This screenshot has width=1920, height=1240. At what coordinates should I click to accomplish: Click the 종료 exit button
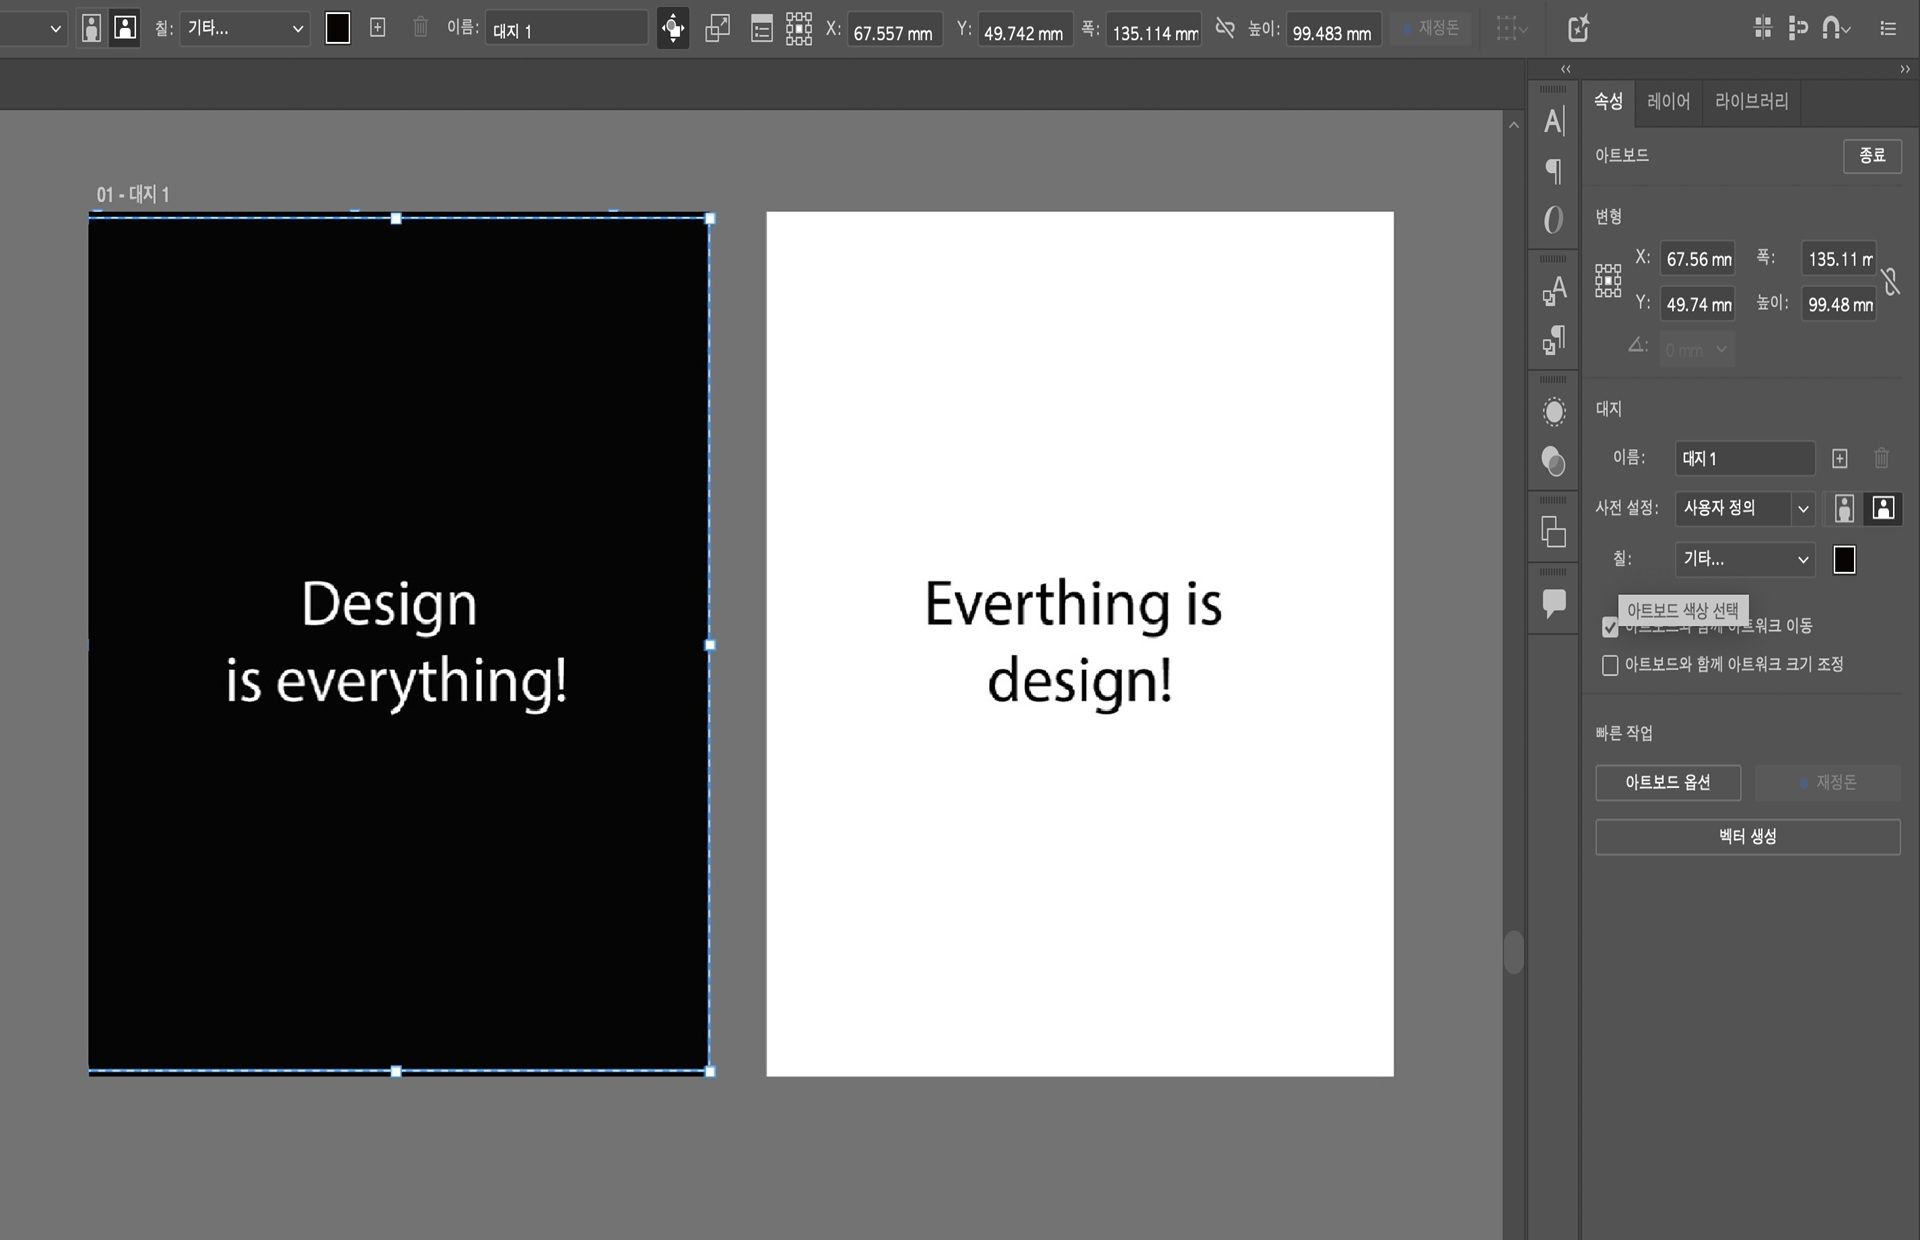(1871, 156)
